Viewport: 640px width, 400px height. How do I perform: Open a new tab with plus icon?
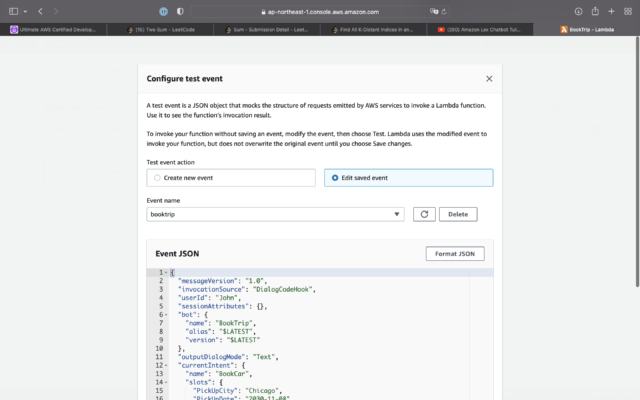tap(611, 11)
